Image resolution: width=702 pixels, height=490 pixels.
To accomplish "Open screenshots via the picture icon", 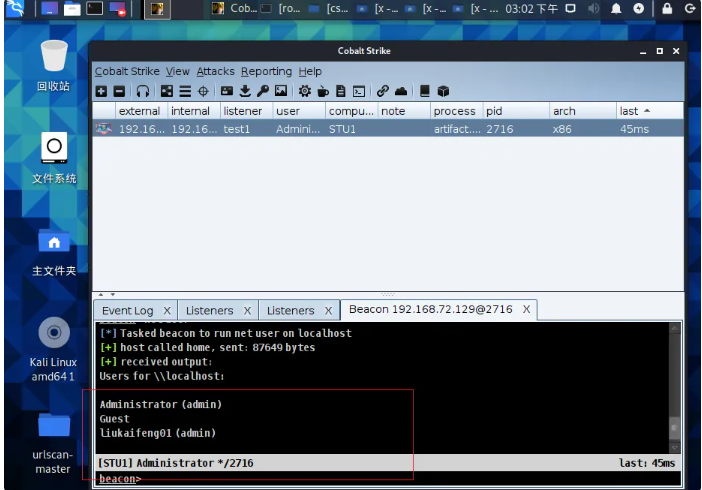I will 281,91.
